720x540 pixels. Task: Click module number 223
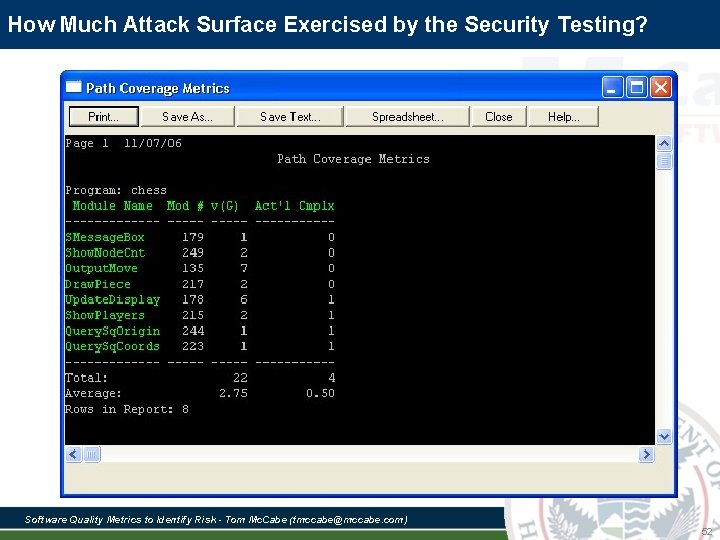coord(193,346)
